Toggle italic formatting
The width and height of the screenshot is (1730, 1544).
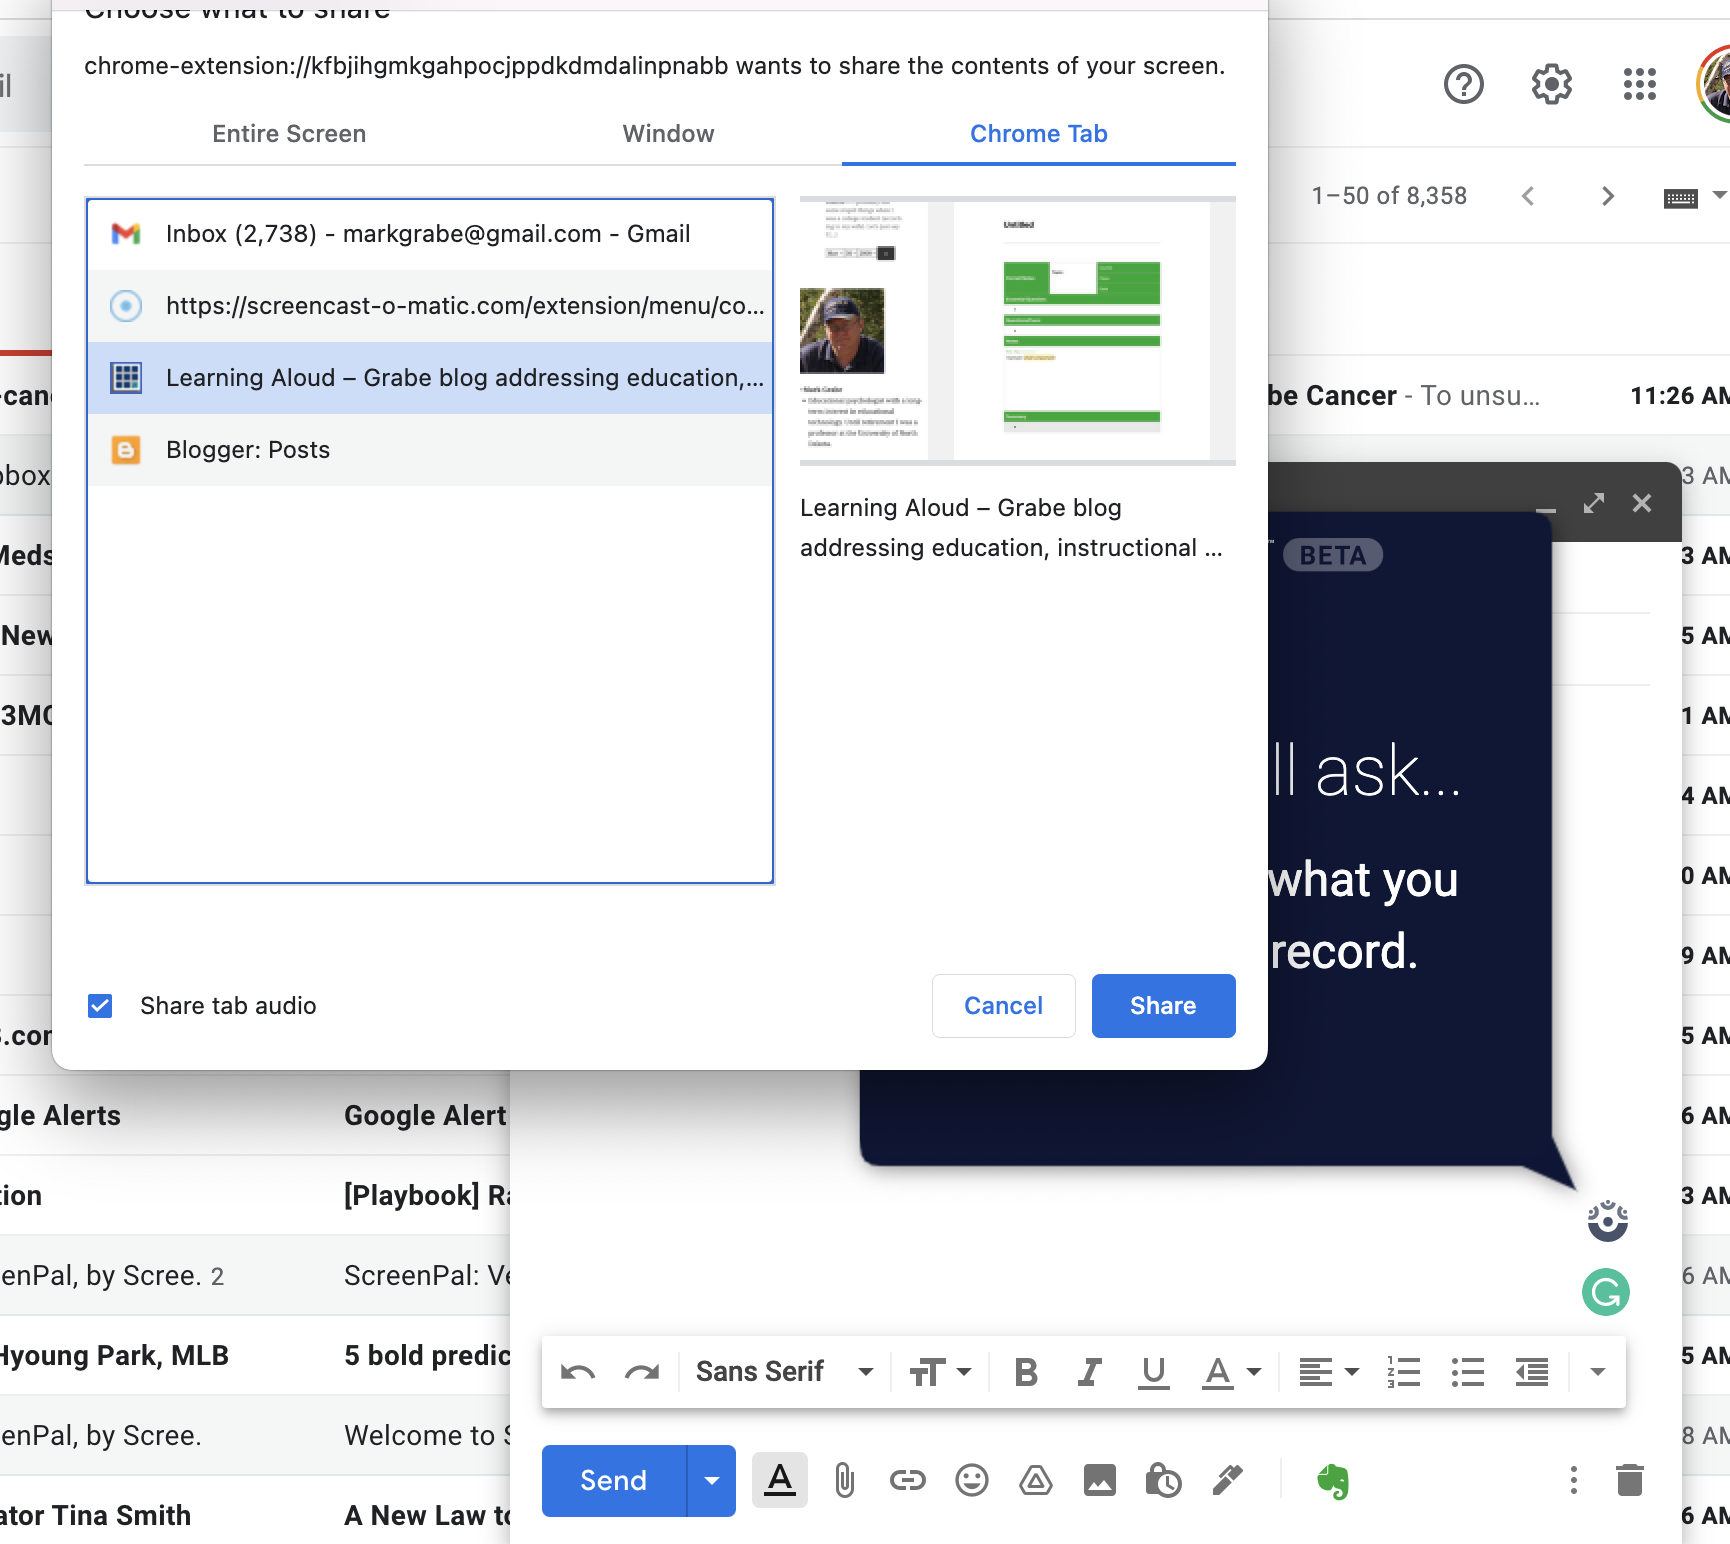pyautogui.click(x=1090, y=1372)
